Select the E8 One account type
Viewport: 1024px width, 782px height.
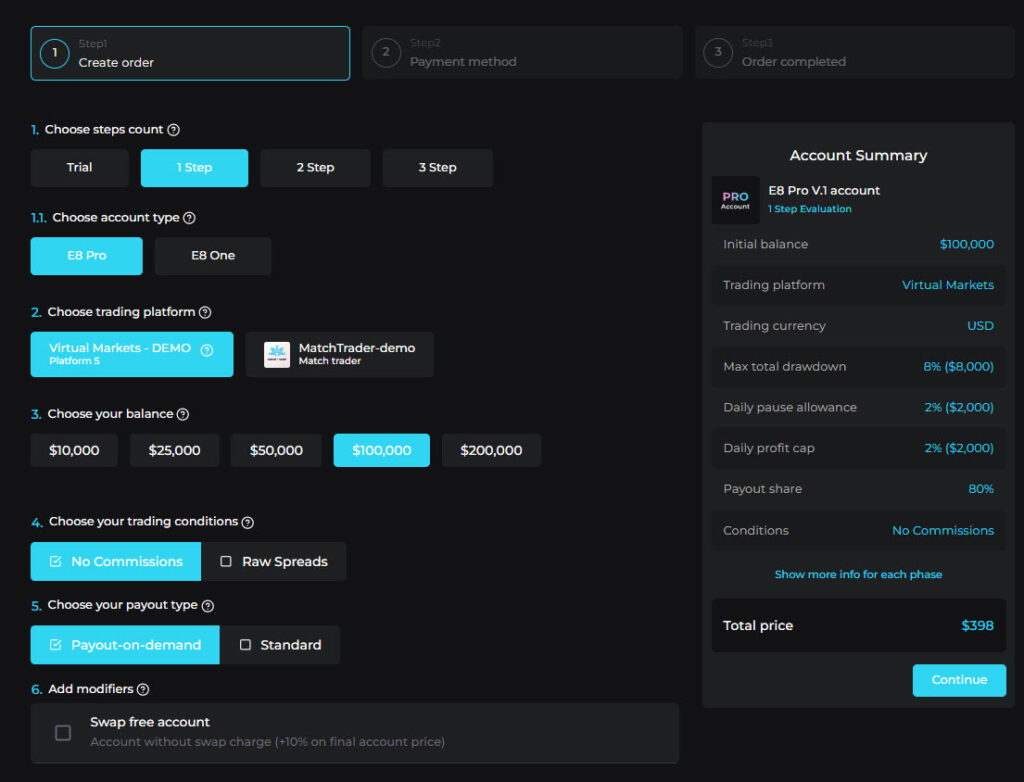pyautogui.click(x=213, y=256)
